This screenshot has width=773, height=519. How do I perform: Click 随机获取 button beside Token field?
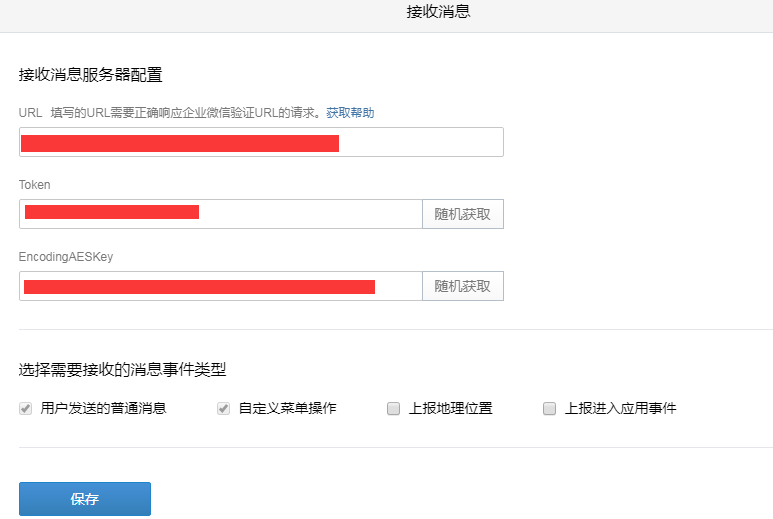(462, 214)
